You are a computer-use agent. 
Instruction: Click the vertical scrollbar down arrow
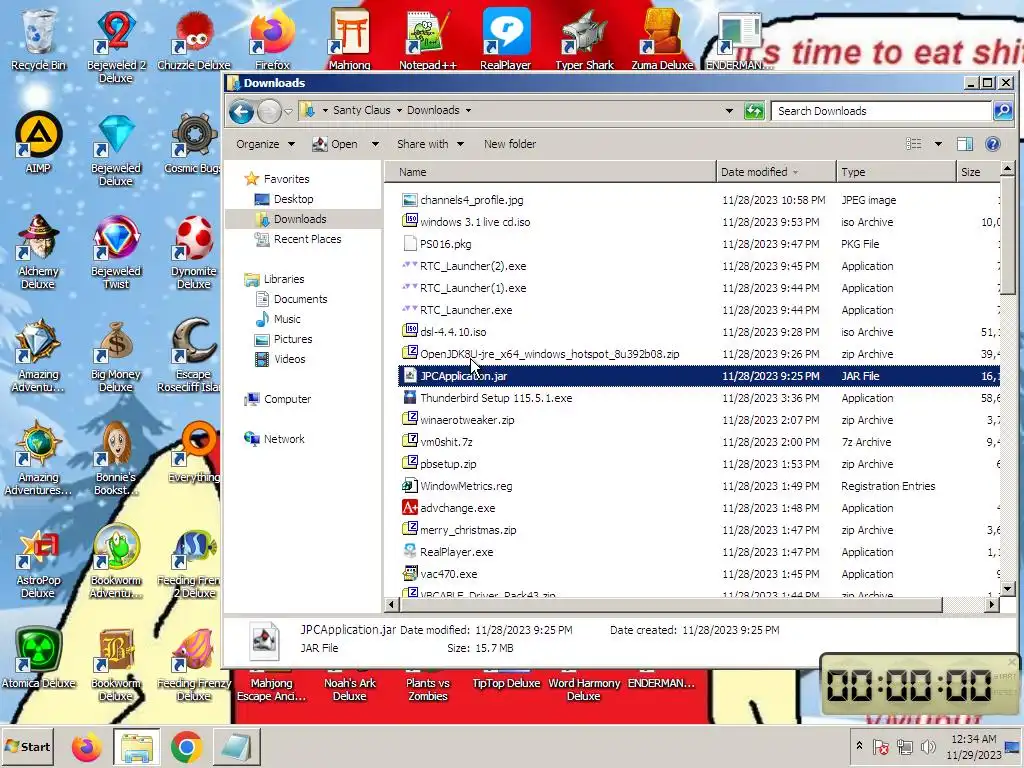coord(1008,588)
